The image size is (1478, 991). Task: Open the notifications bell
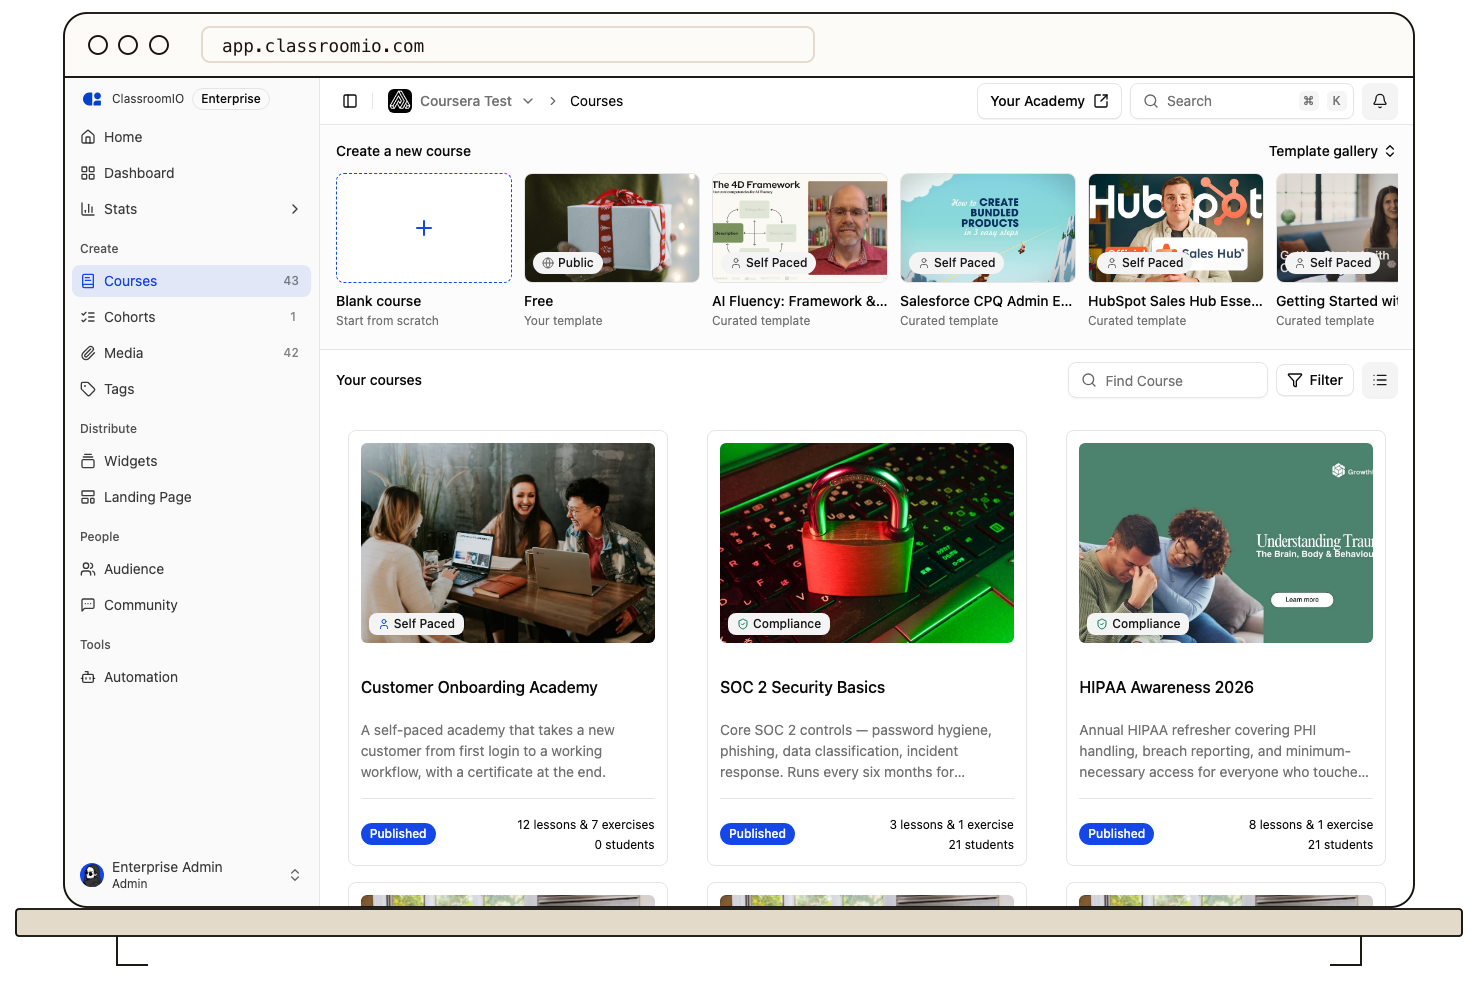[1380, 101]
